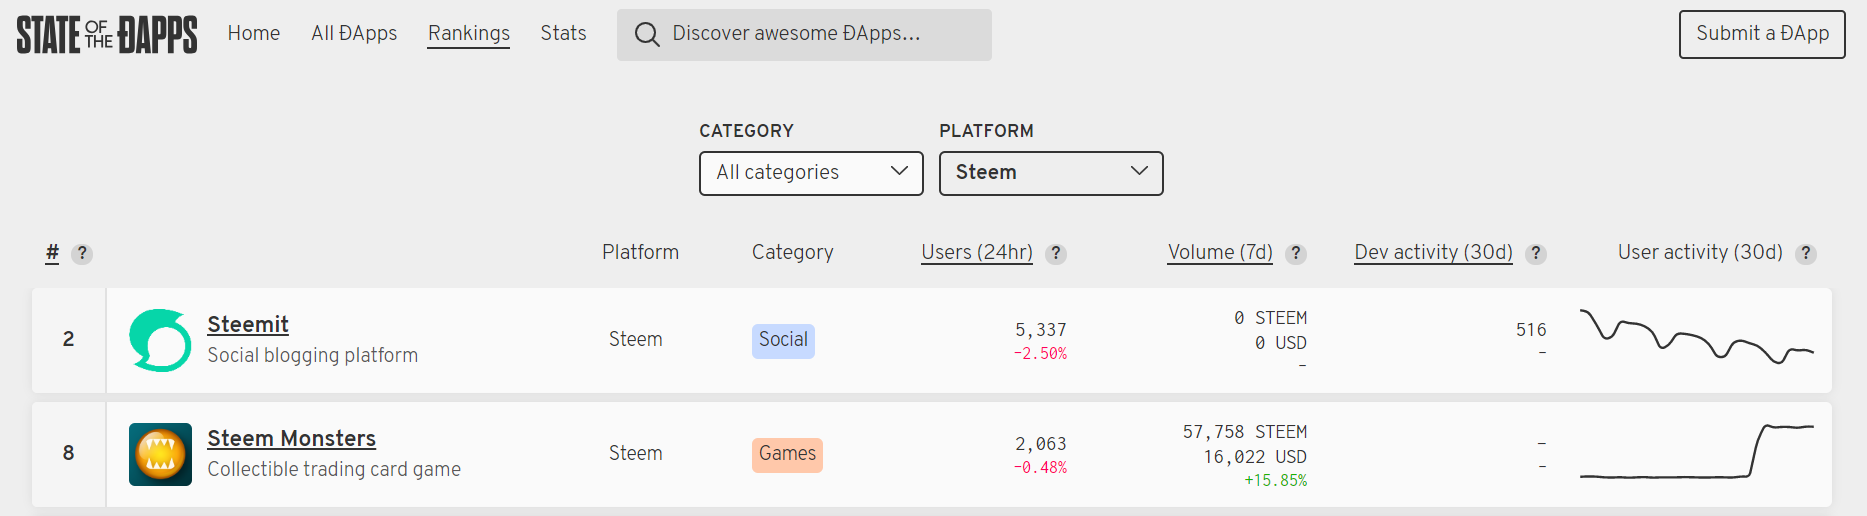Click the 57,758 STEEM volume value
The image size is (1867, 516).
[1245, 432]
